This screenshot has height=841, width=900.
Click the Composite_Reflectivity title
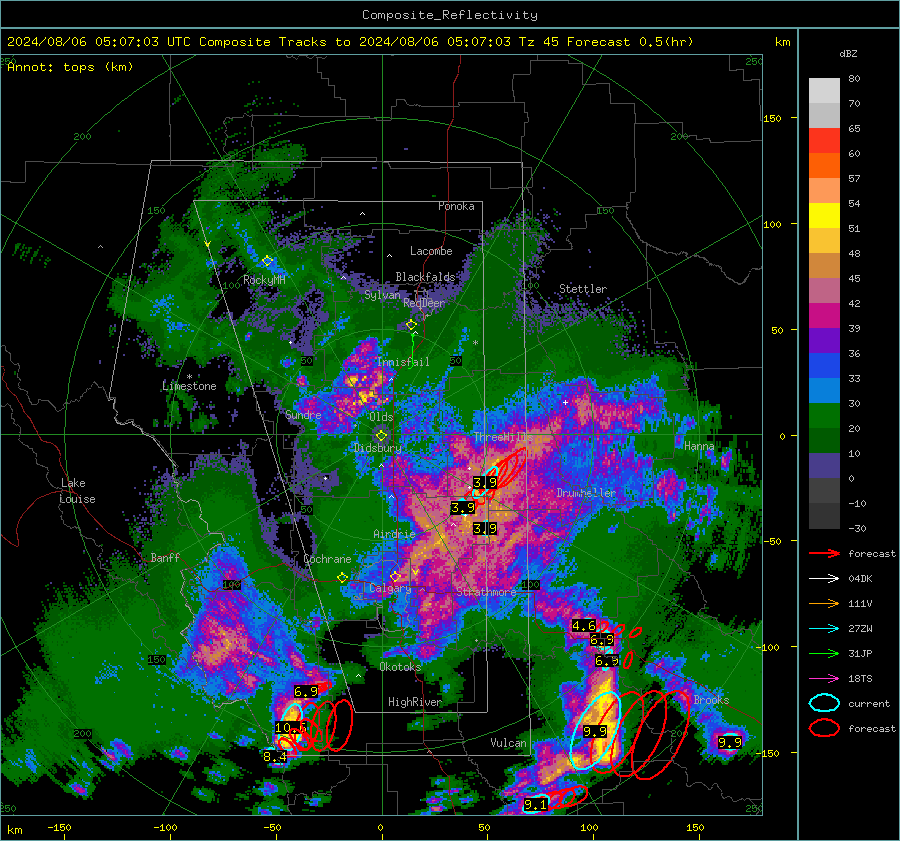click(x=450, y=15)
